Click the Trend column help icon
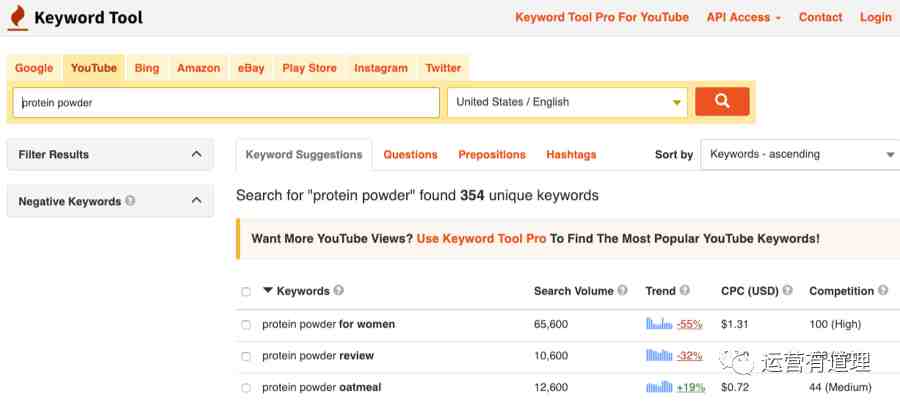900x402 pixels. point(684,291)
